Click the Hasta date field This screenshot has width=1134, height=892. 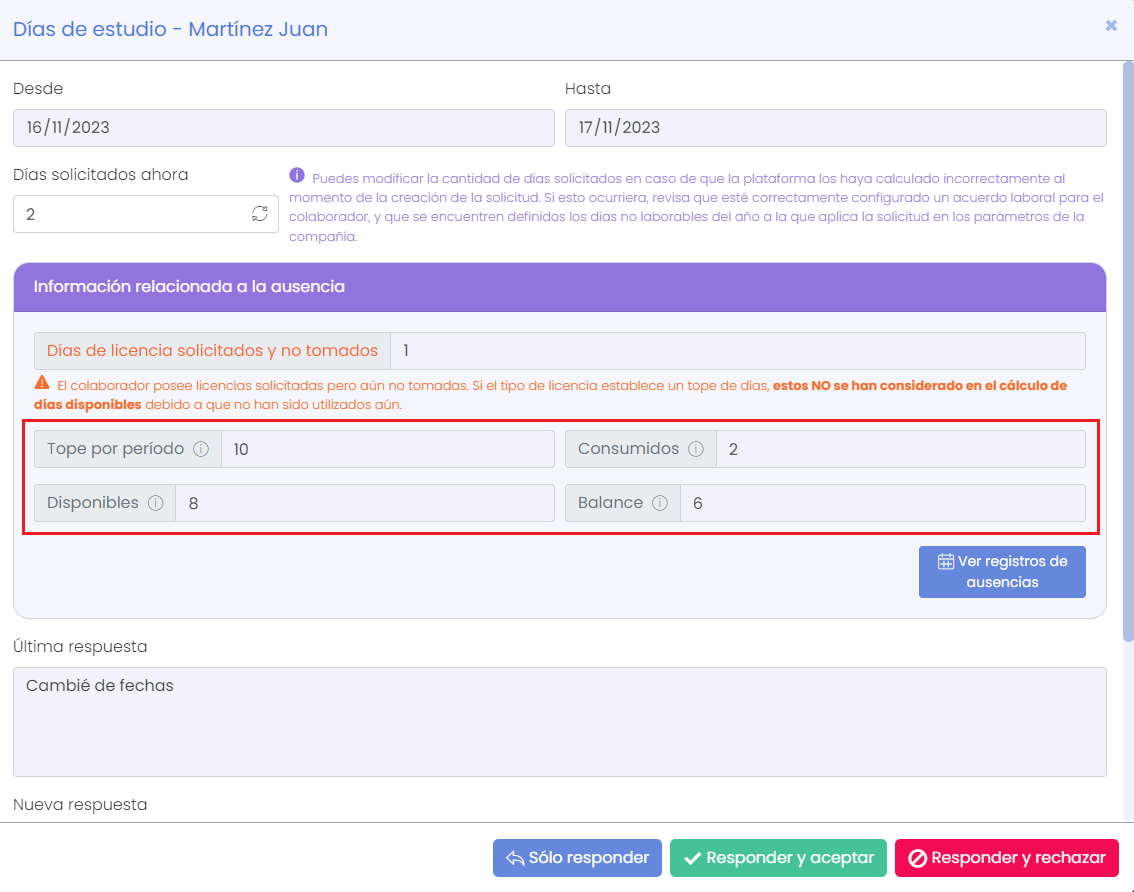tap(835, 128)
